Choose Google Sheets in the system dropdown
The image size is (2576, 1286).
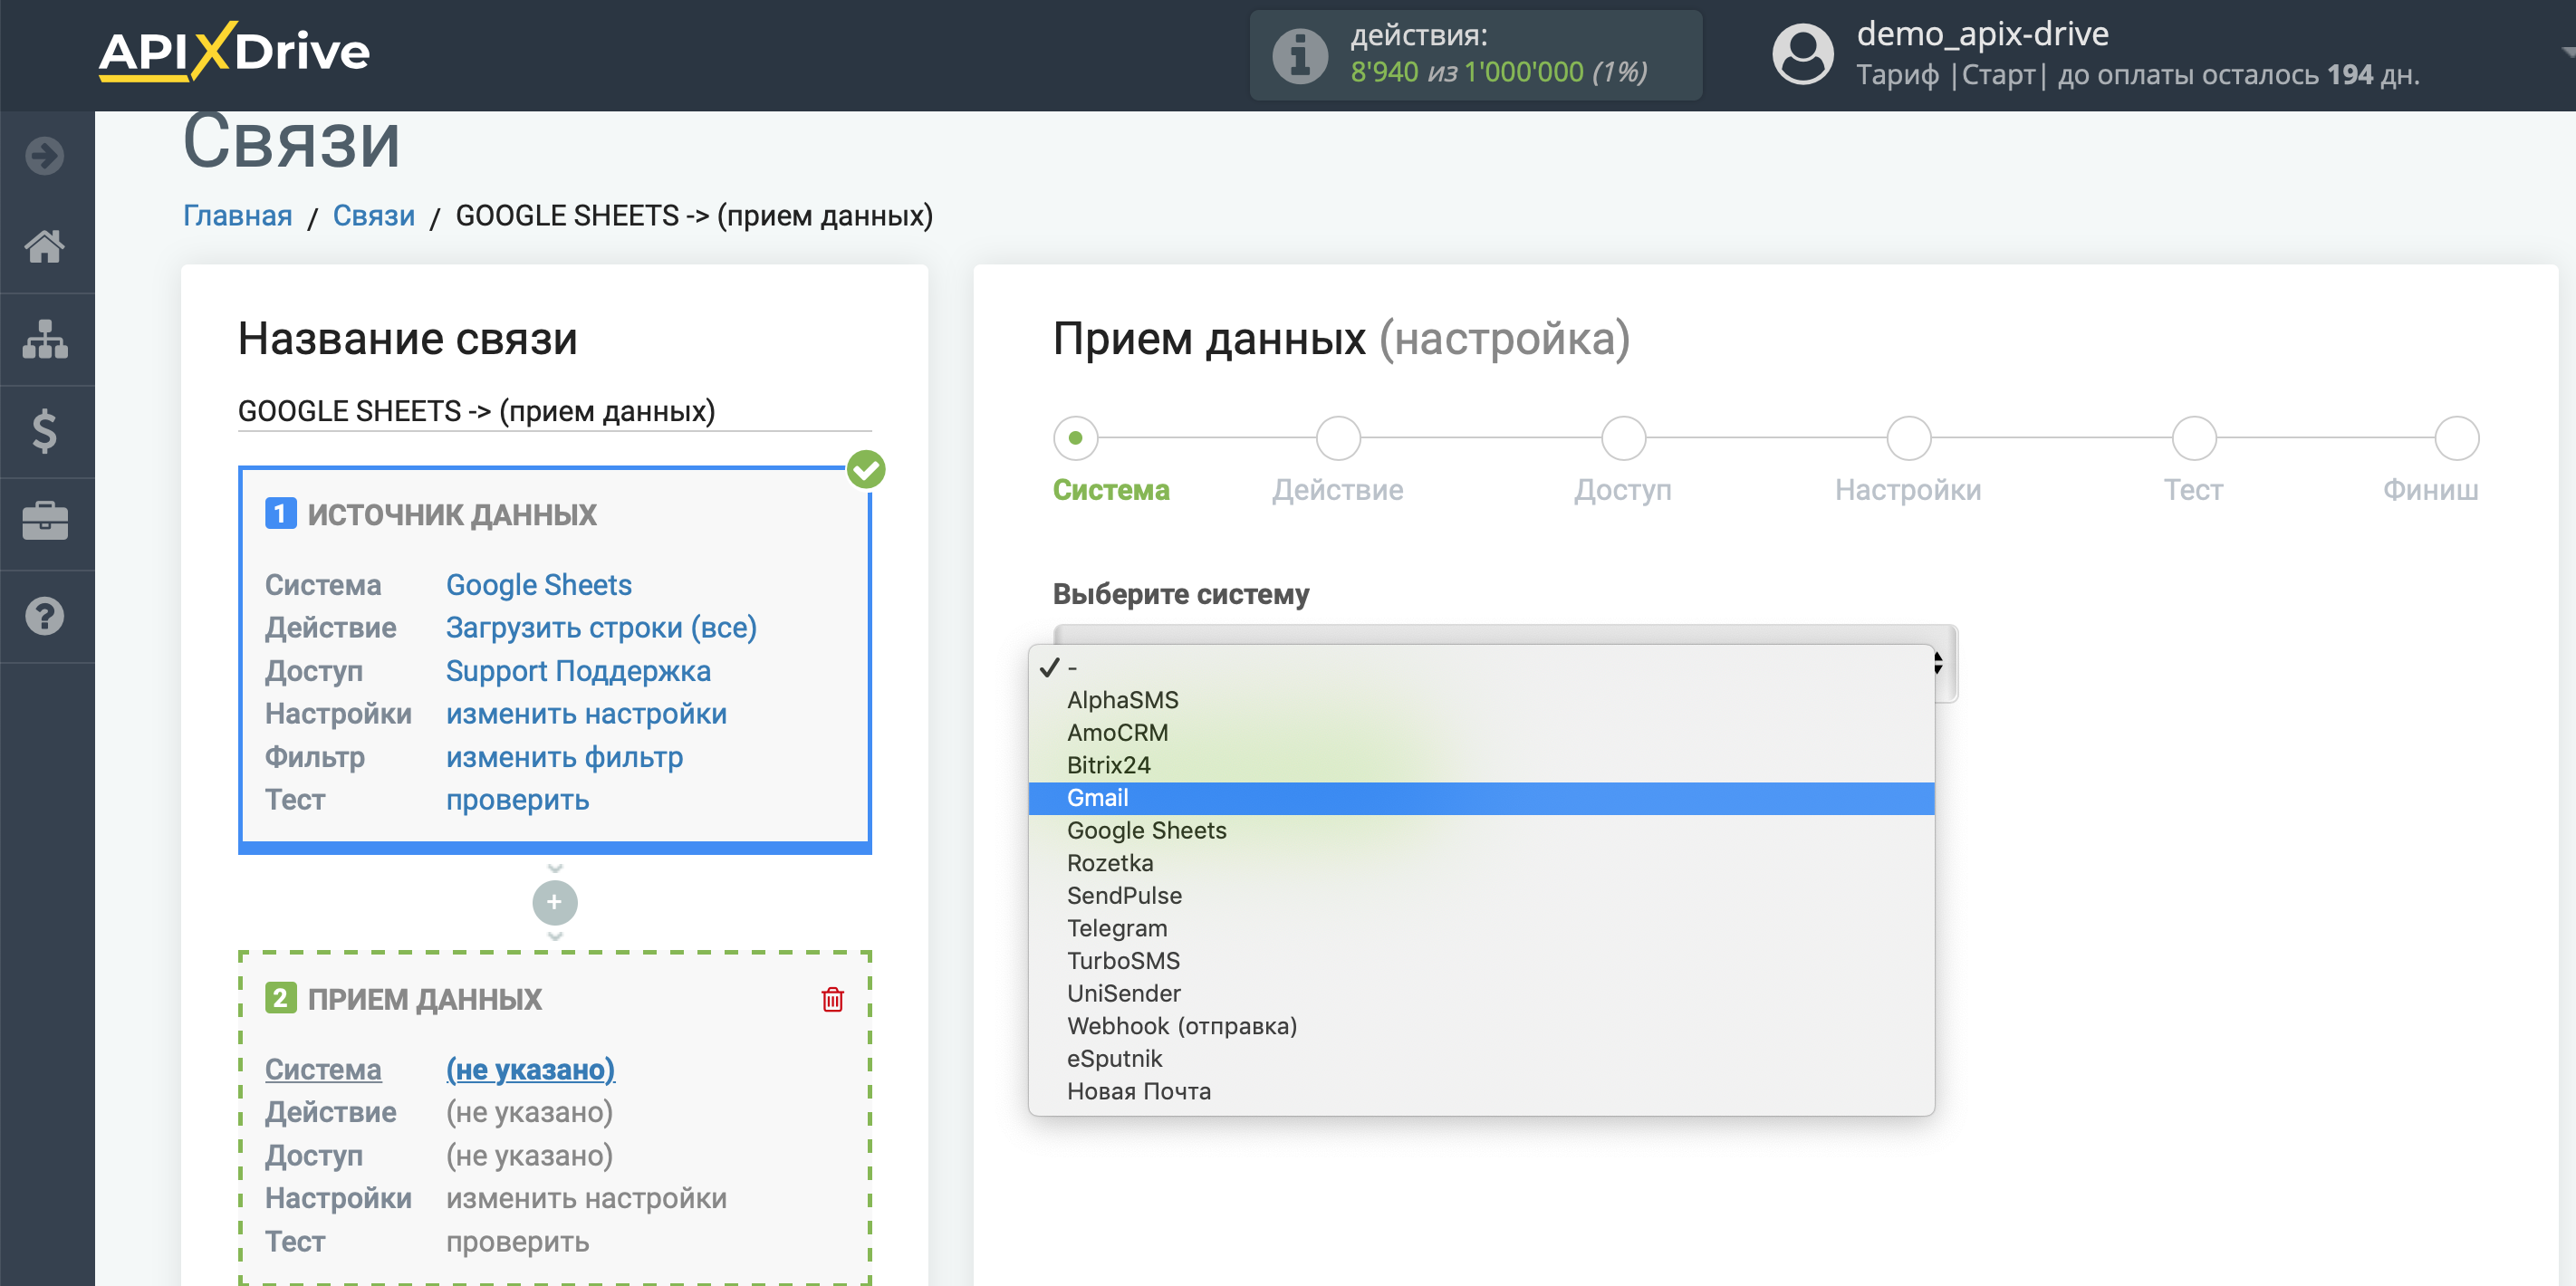pos(1481,830)
